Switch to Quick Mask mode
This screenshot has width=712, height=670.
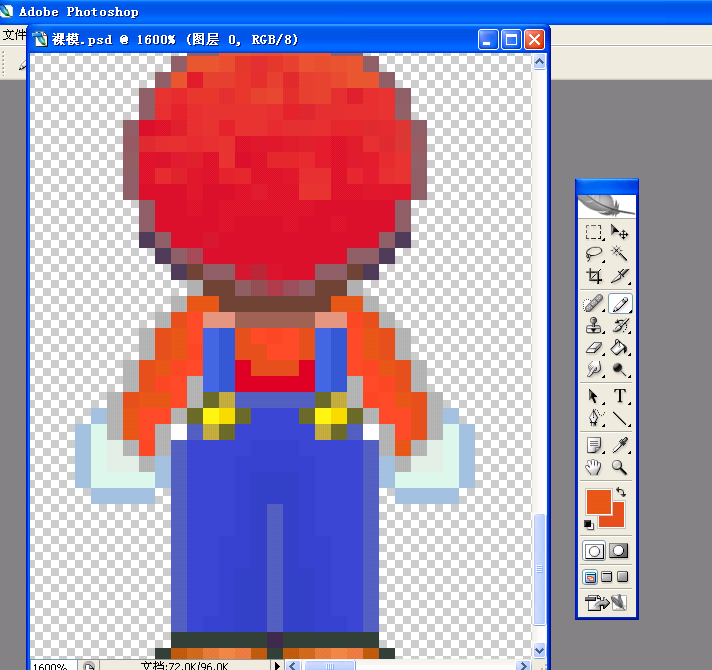(x=618, y=551)
